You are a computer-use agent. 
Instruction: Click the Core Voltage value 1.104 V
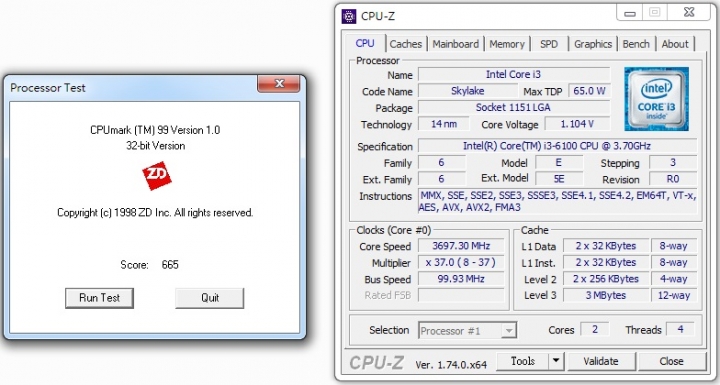click(x=577, y=124)
